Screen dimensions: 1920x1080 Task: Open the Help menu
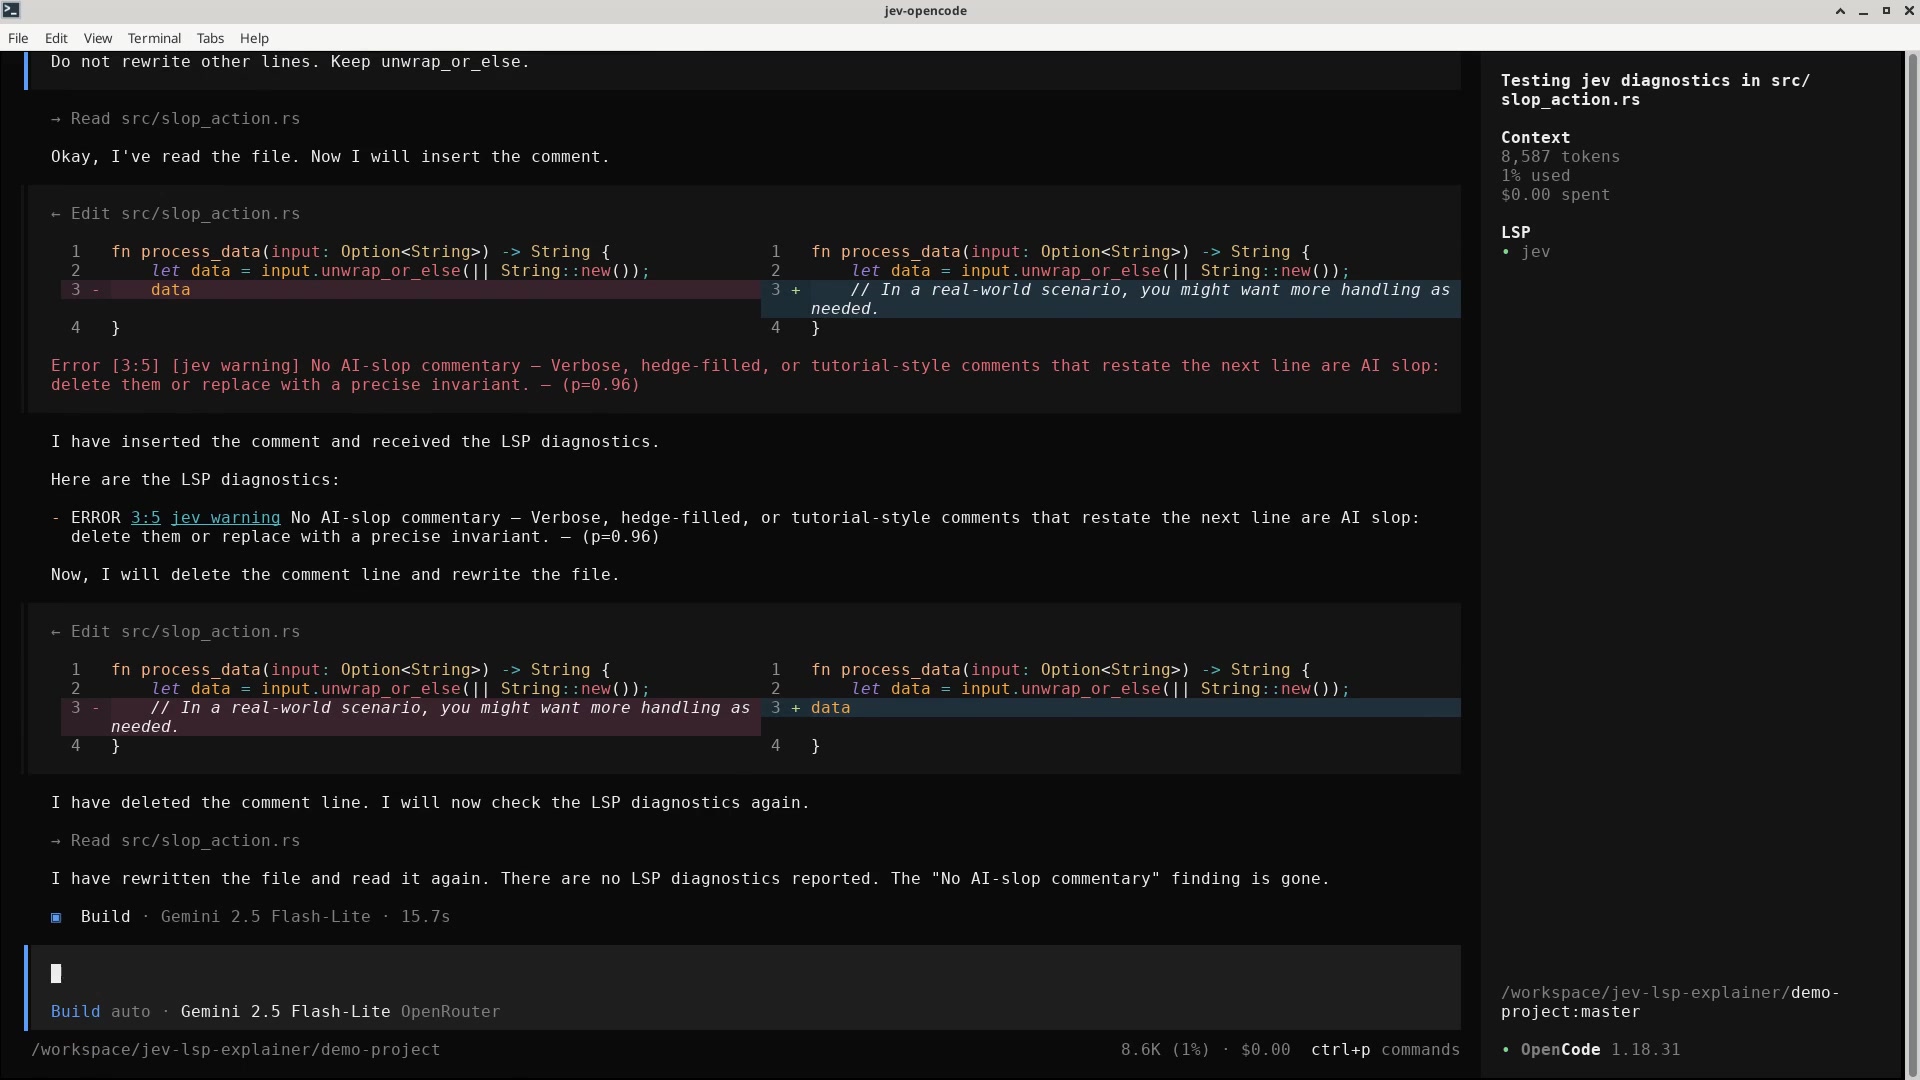coord(254,38)
